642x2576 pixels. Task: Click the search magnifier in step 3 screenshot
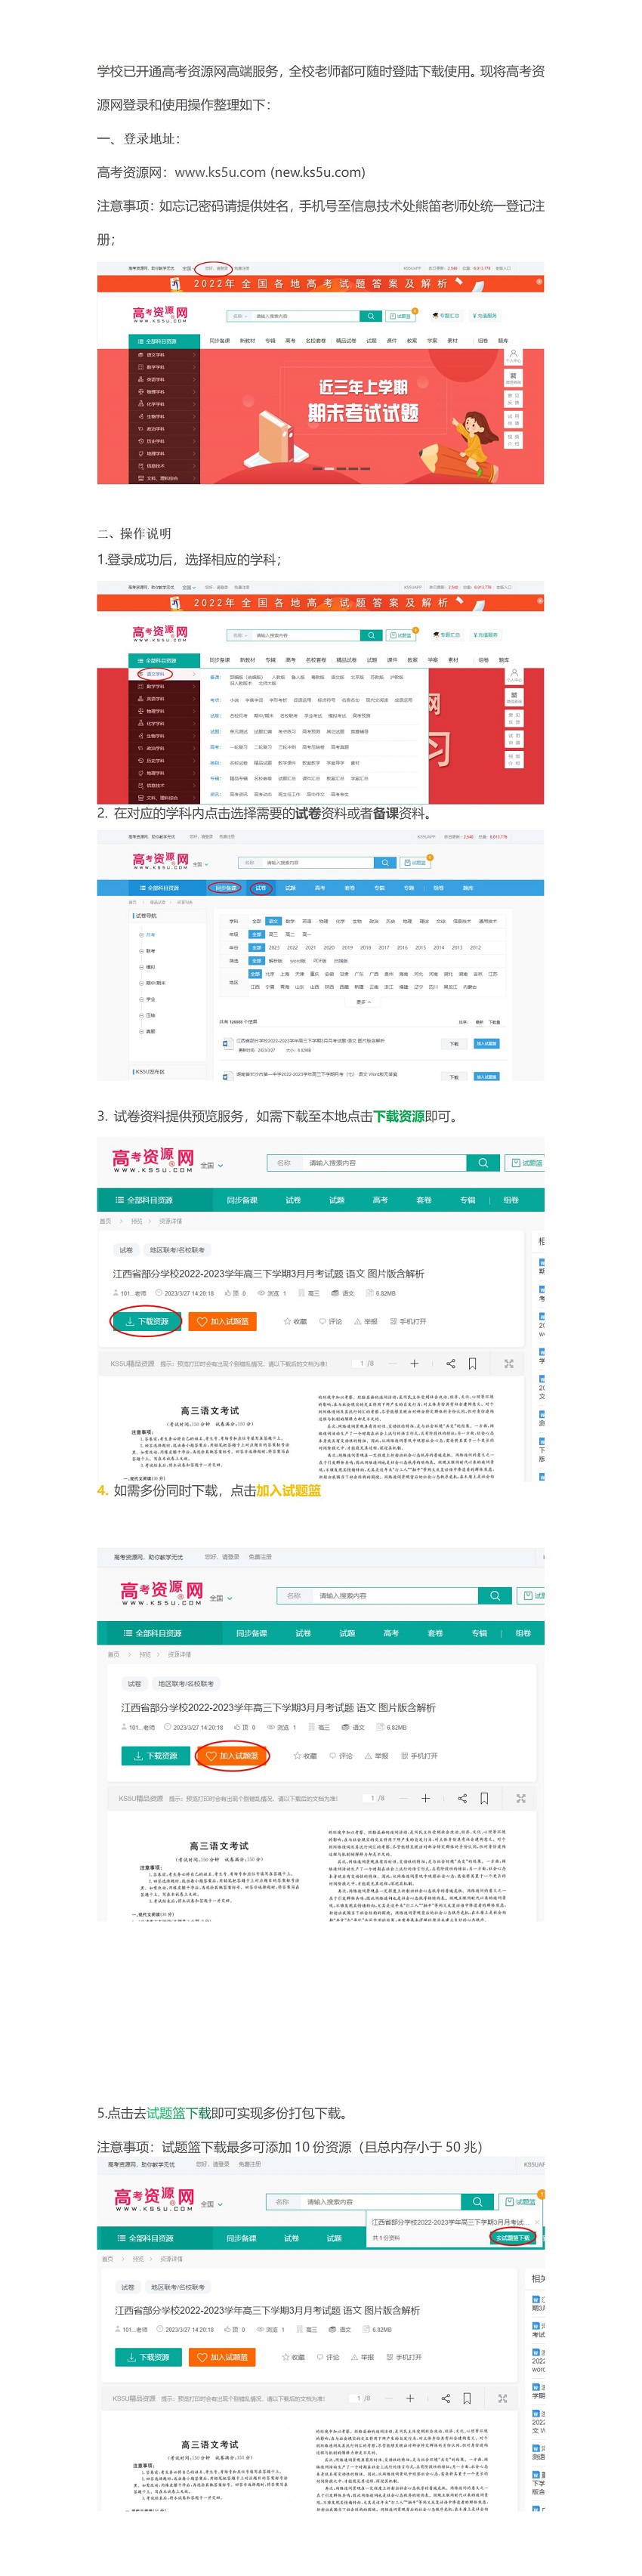[483, 1163]
